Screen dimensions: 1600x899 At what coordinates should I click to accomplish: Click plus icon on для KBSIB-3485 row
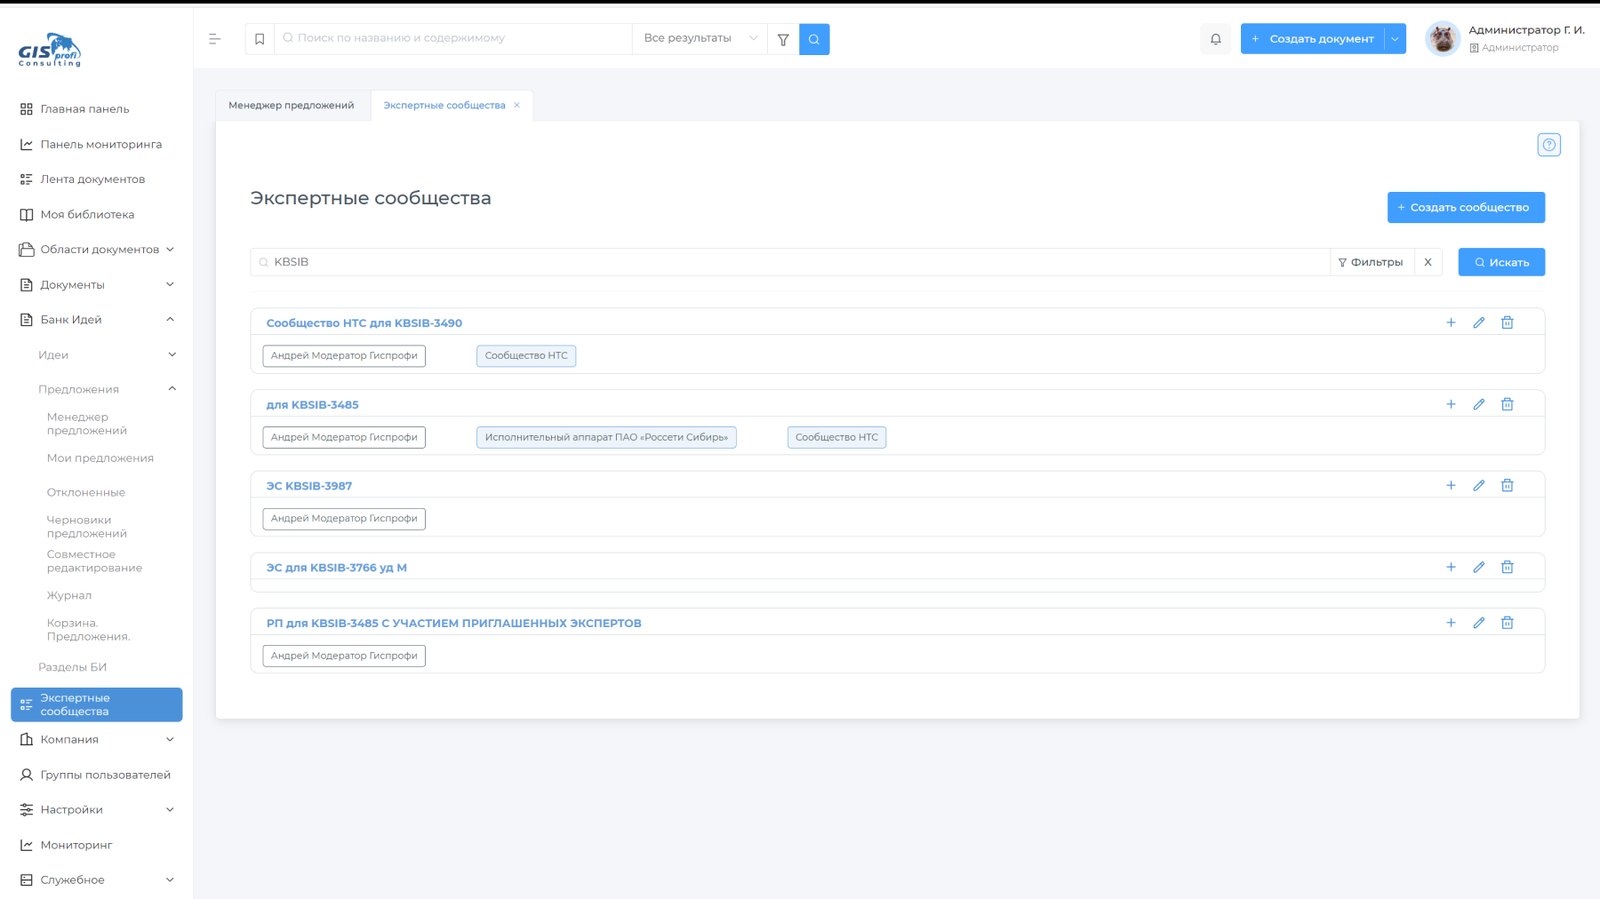coord(1451,404)
